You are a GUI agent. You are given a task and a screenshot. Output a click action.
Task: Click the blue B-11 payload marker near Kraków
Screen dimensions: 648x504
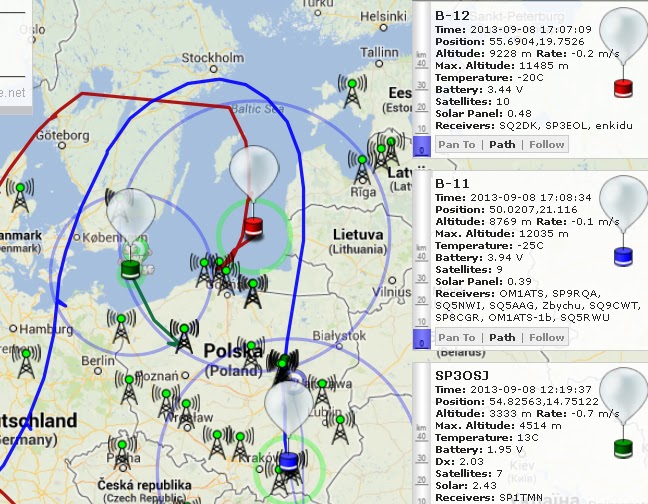tap(288, 461)
